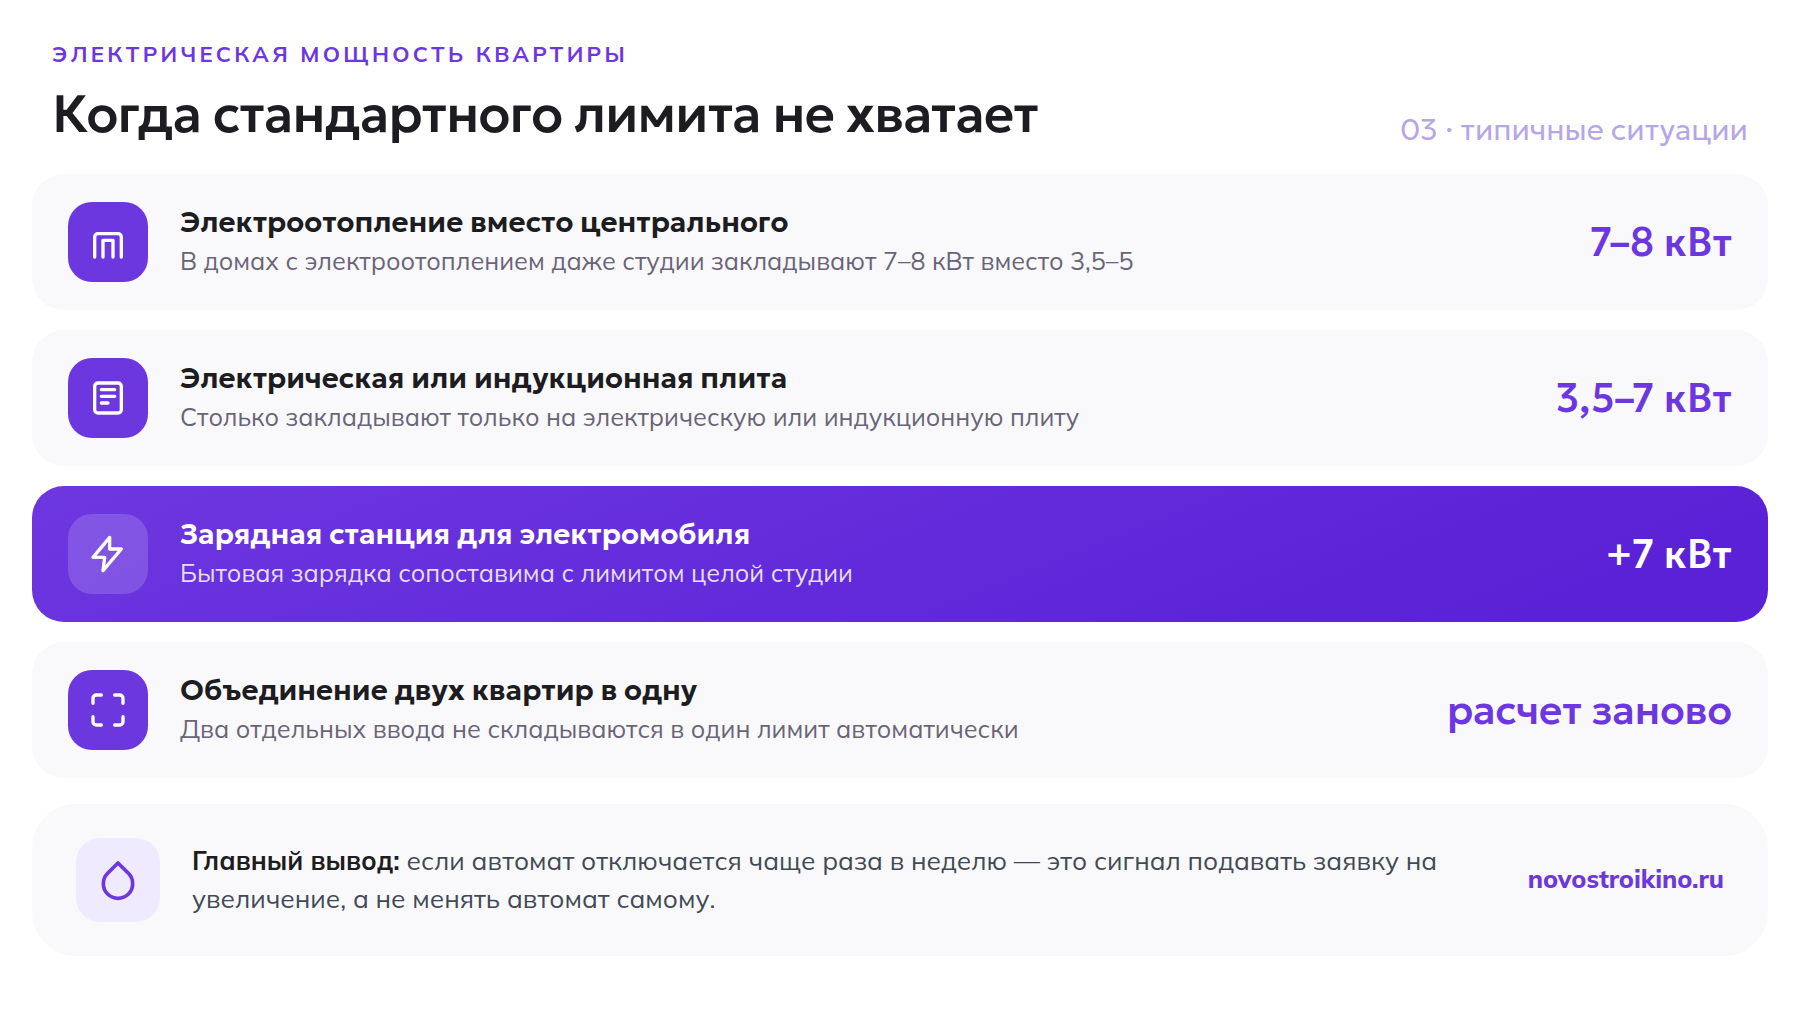Click description "Бытовая зарядка сопоставима с лимитом…"
Screen dimensions: 1800x1020
(x=516, y=574)
